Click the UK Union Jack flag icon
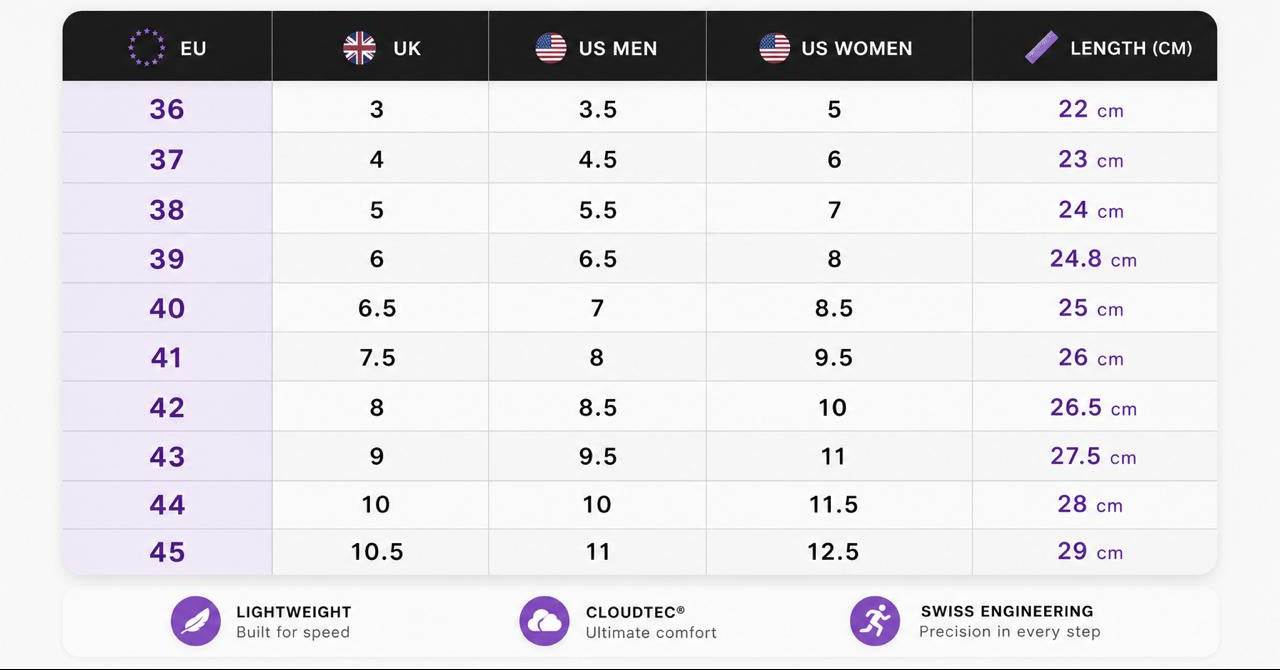The image size is (1280, 670). [x=360, y=47]
